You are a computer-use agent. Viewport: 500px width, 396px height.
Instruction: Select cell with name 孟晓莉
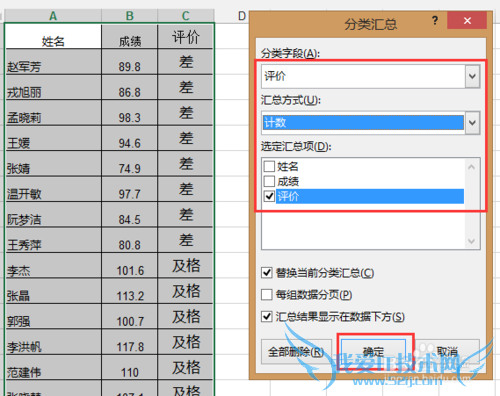pos(53,113)
